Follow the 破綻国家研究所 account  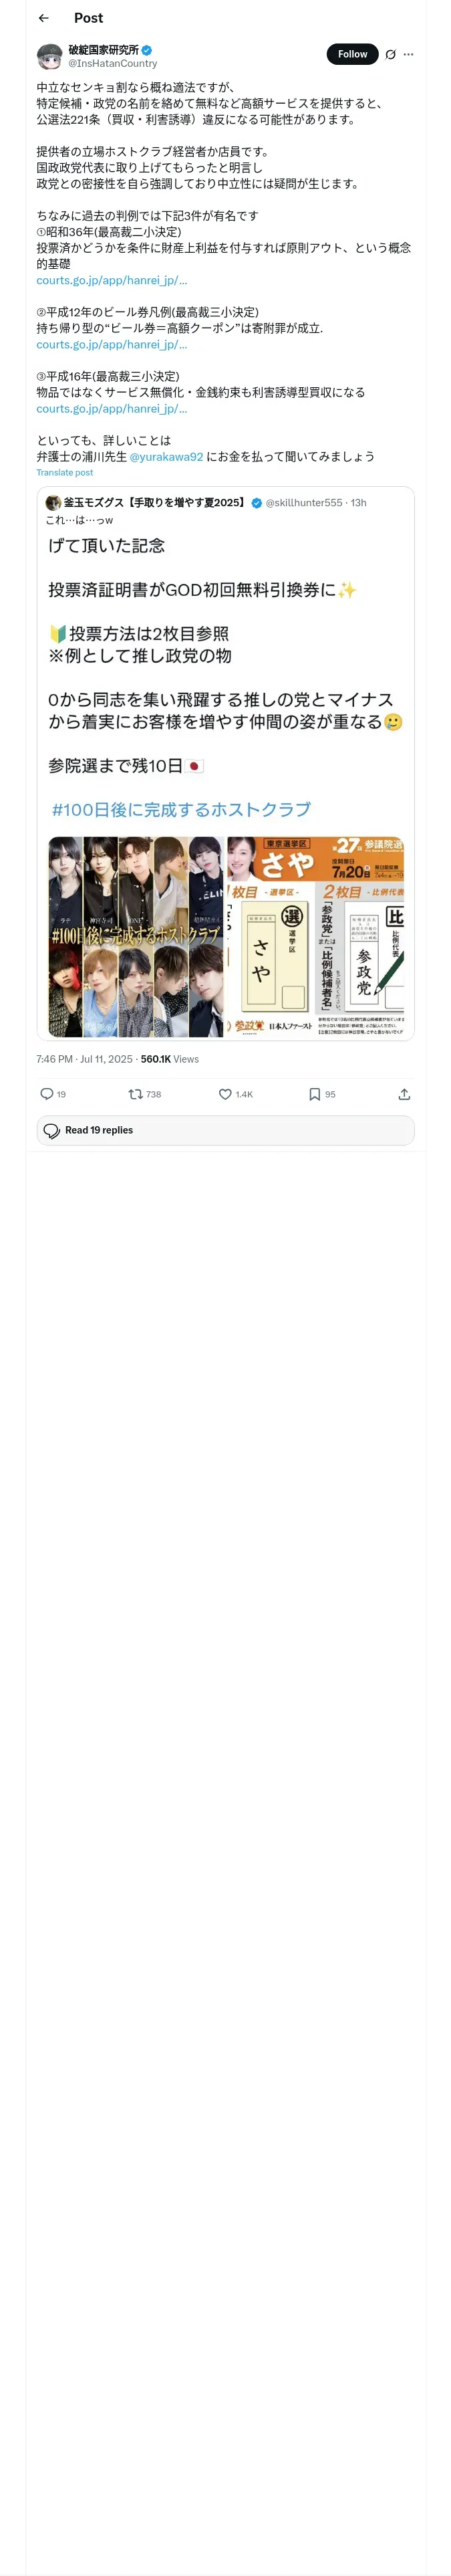coord(352,54)
